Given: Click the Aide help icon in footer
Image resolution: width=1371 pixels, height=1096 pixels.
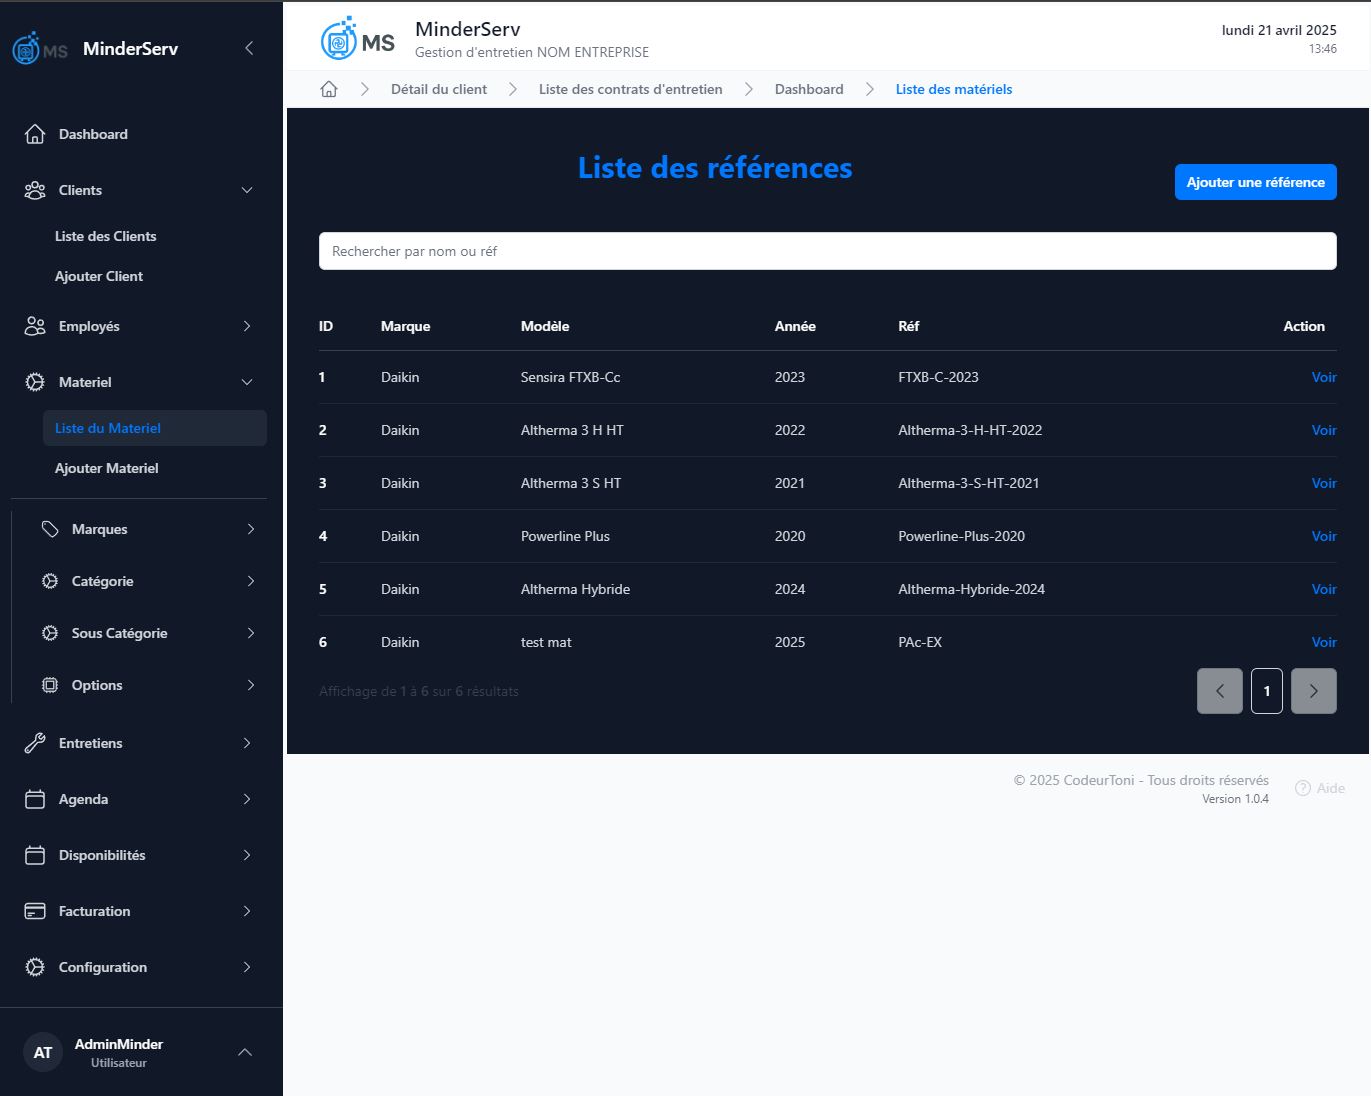Looking at the screenshot, I should tap(1302, 788).
